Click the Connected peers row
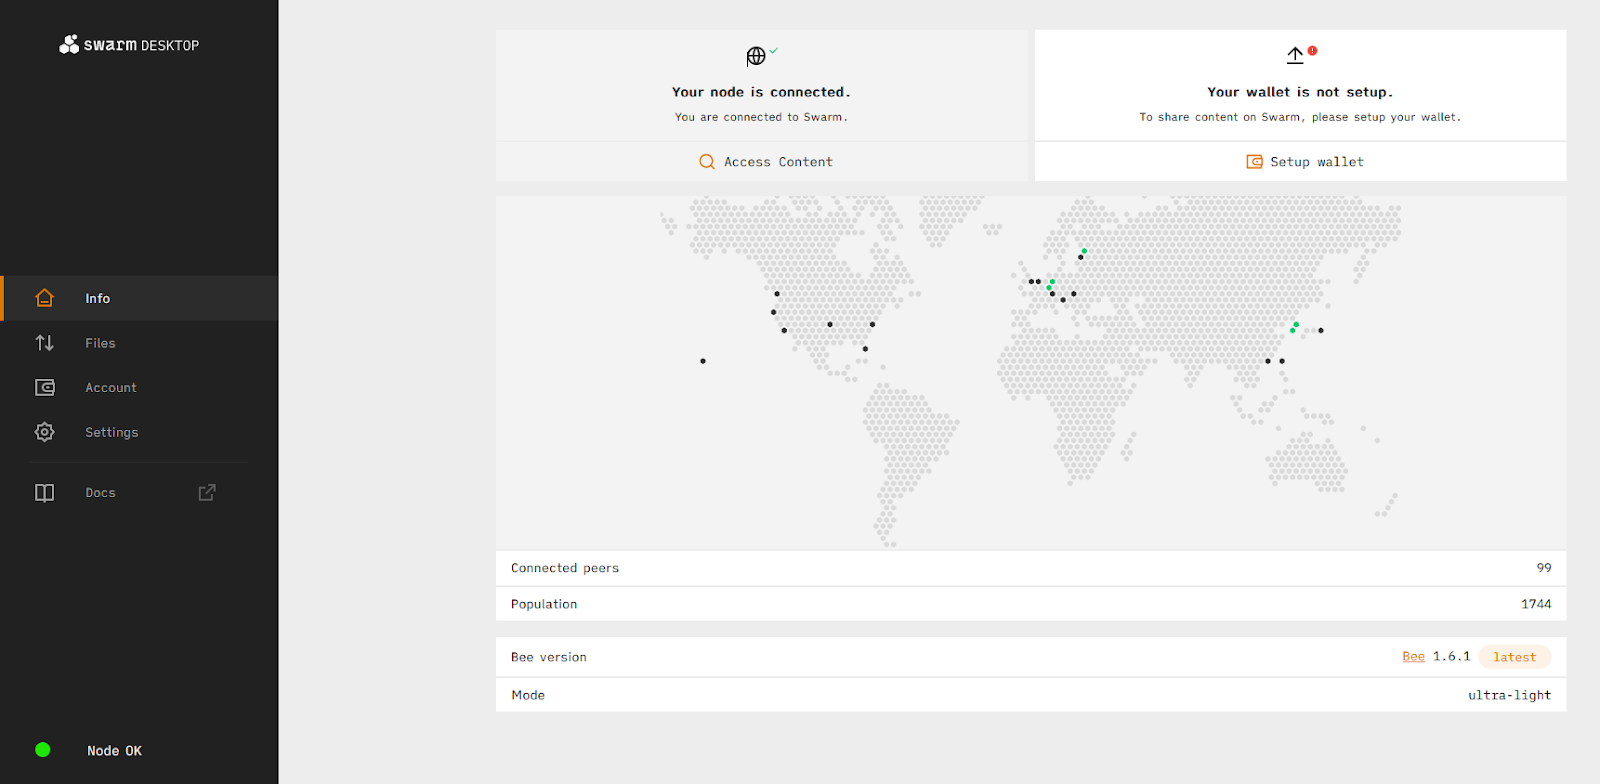The width and height of the screenshot is (1600, 784). click(1030, 568)
